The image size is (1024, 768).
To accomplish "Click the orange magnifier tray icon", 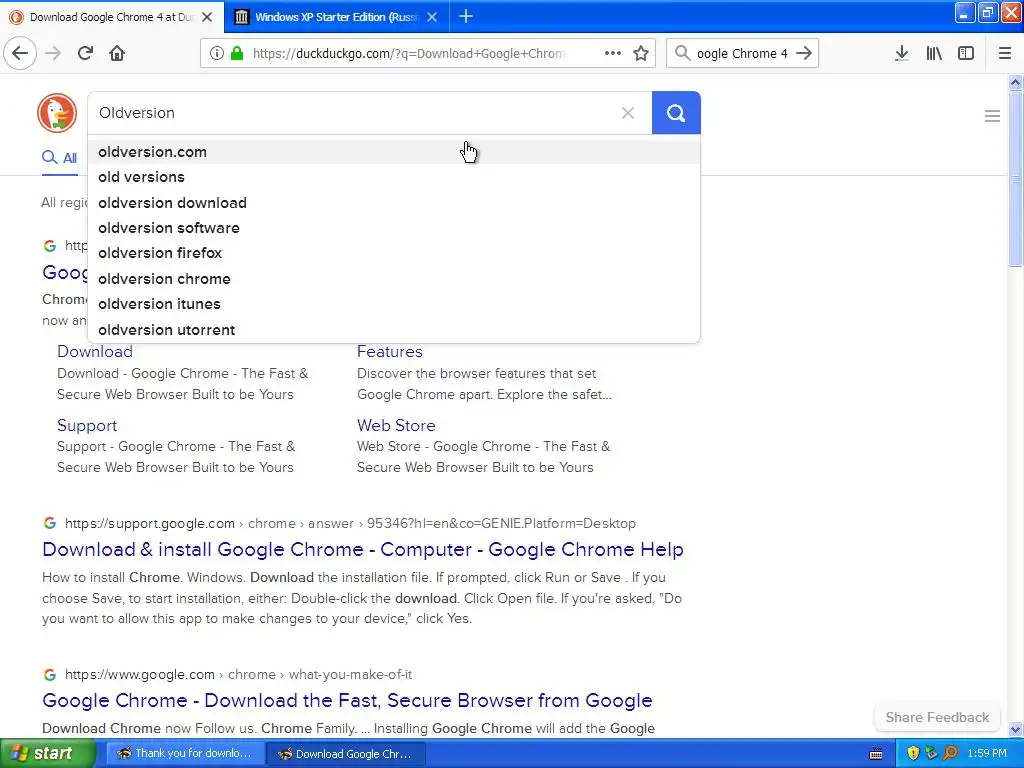I will pyautogui.click(x=950, y=753).
